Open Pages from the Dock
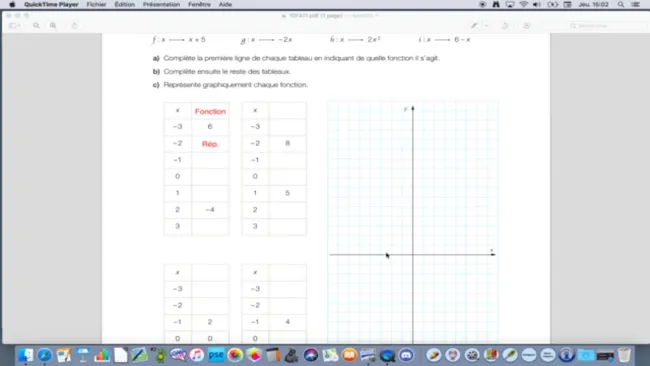This screenshot has width=650, height=366. click(x=63, y=355)
